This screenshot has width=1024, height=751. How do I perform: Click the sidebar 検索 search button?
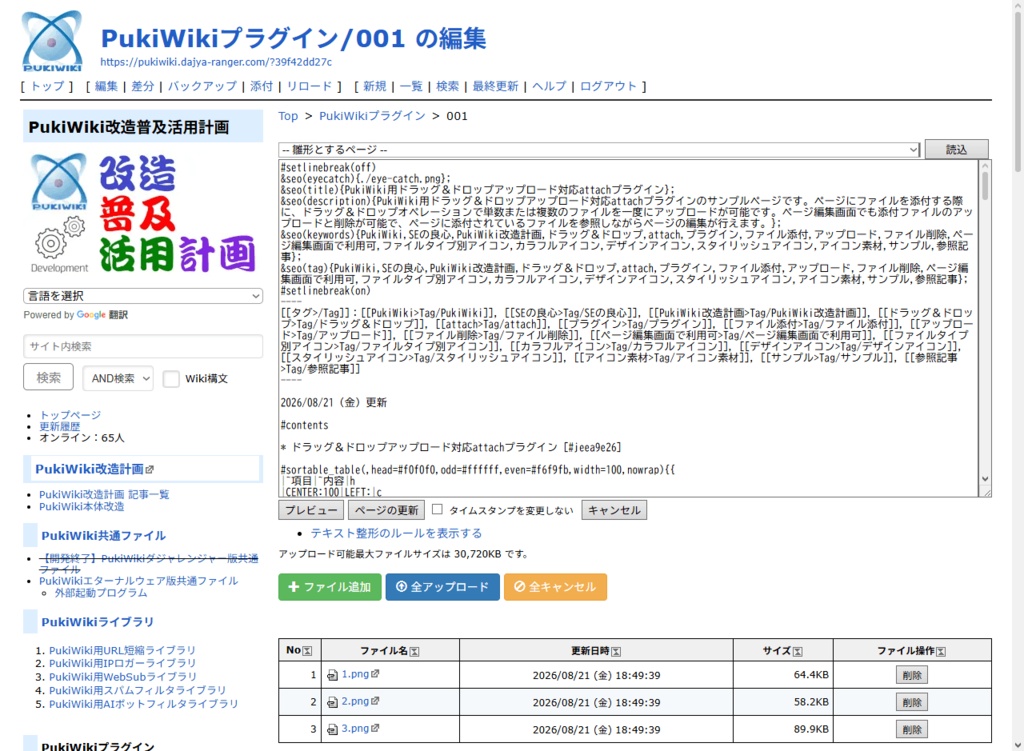[48, 377]
